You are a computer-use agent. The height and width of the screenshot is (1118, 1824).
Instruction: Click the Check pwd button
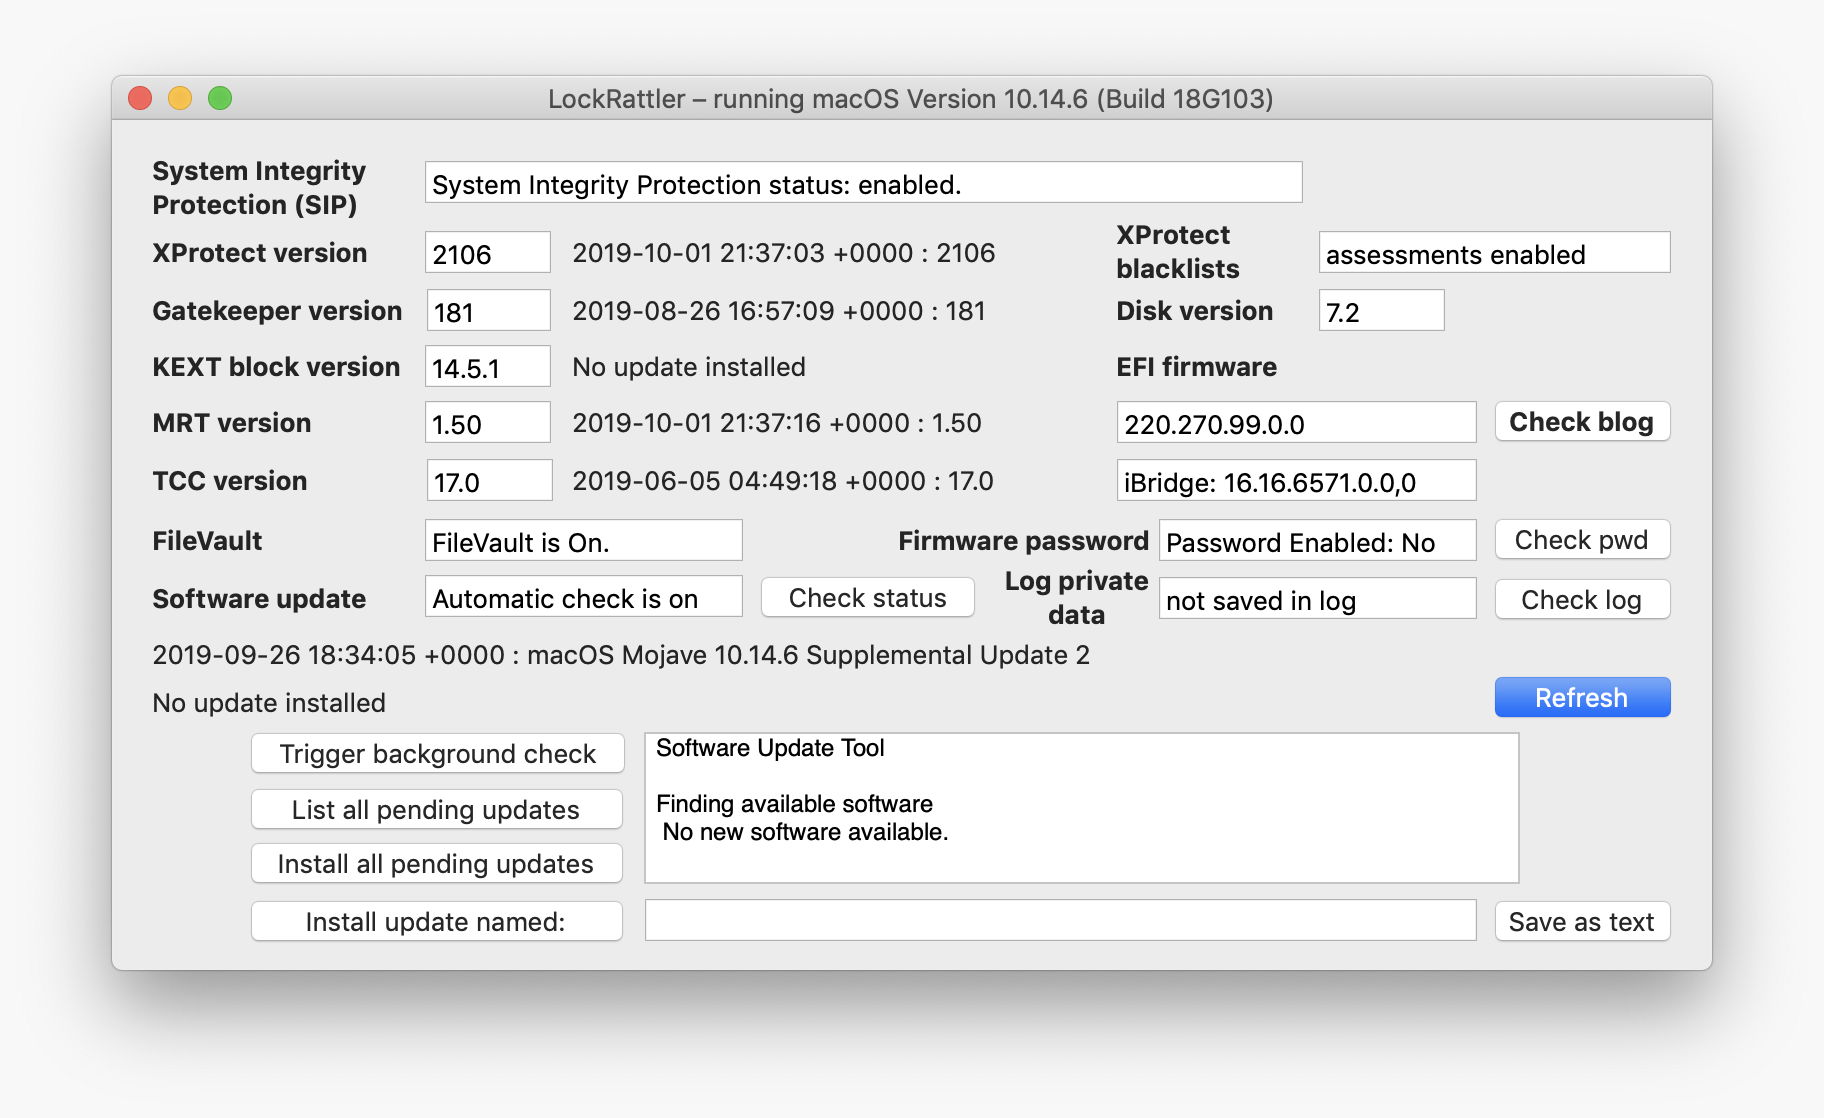click(1581, 540)
